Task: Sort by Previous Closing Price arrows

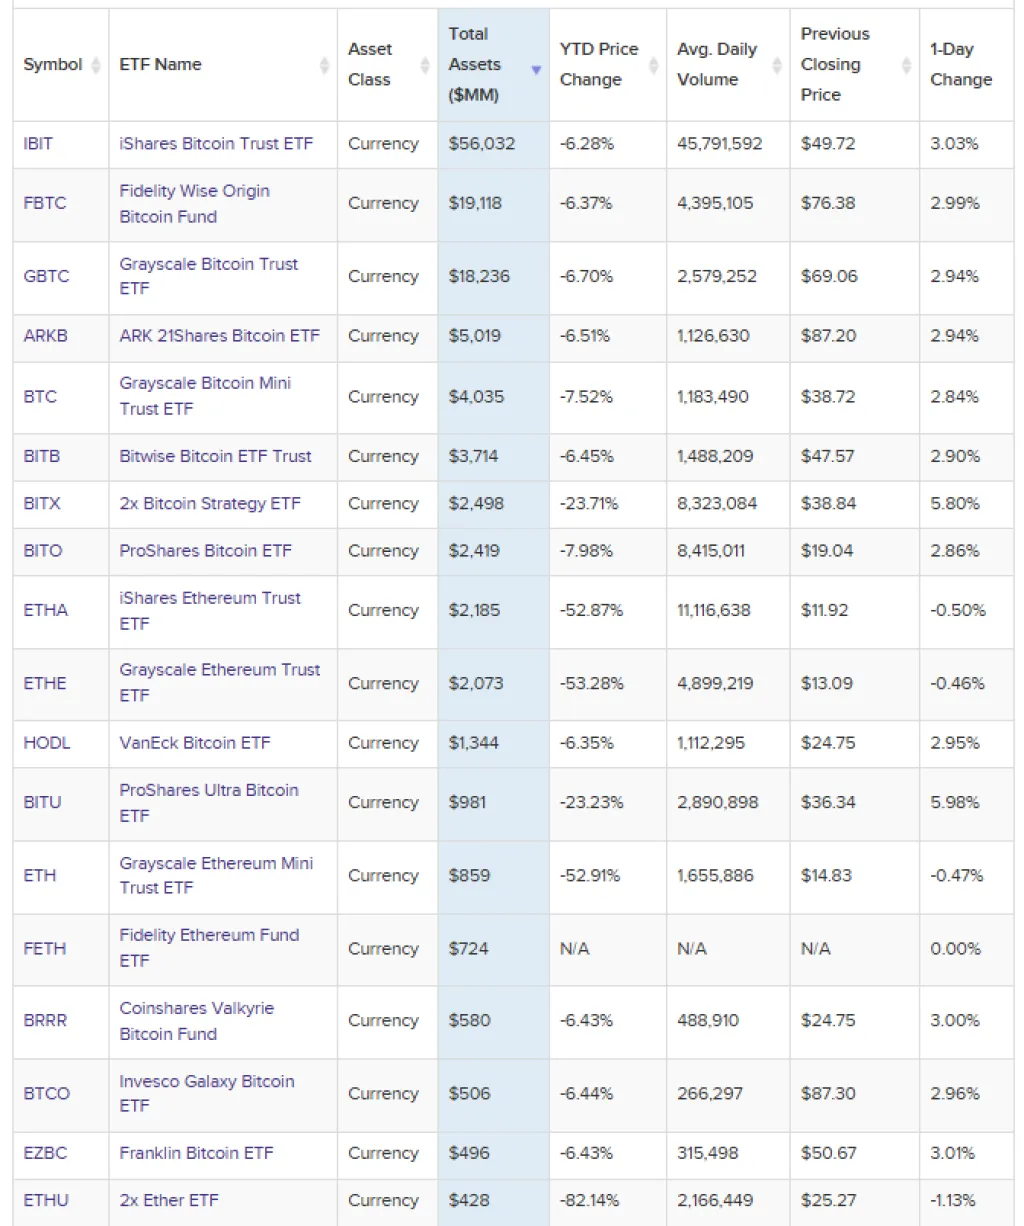Action: coord(906,65)
